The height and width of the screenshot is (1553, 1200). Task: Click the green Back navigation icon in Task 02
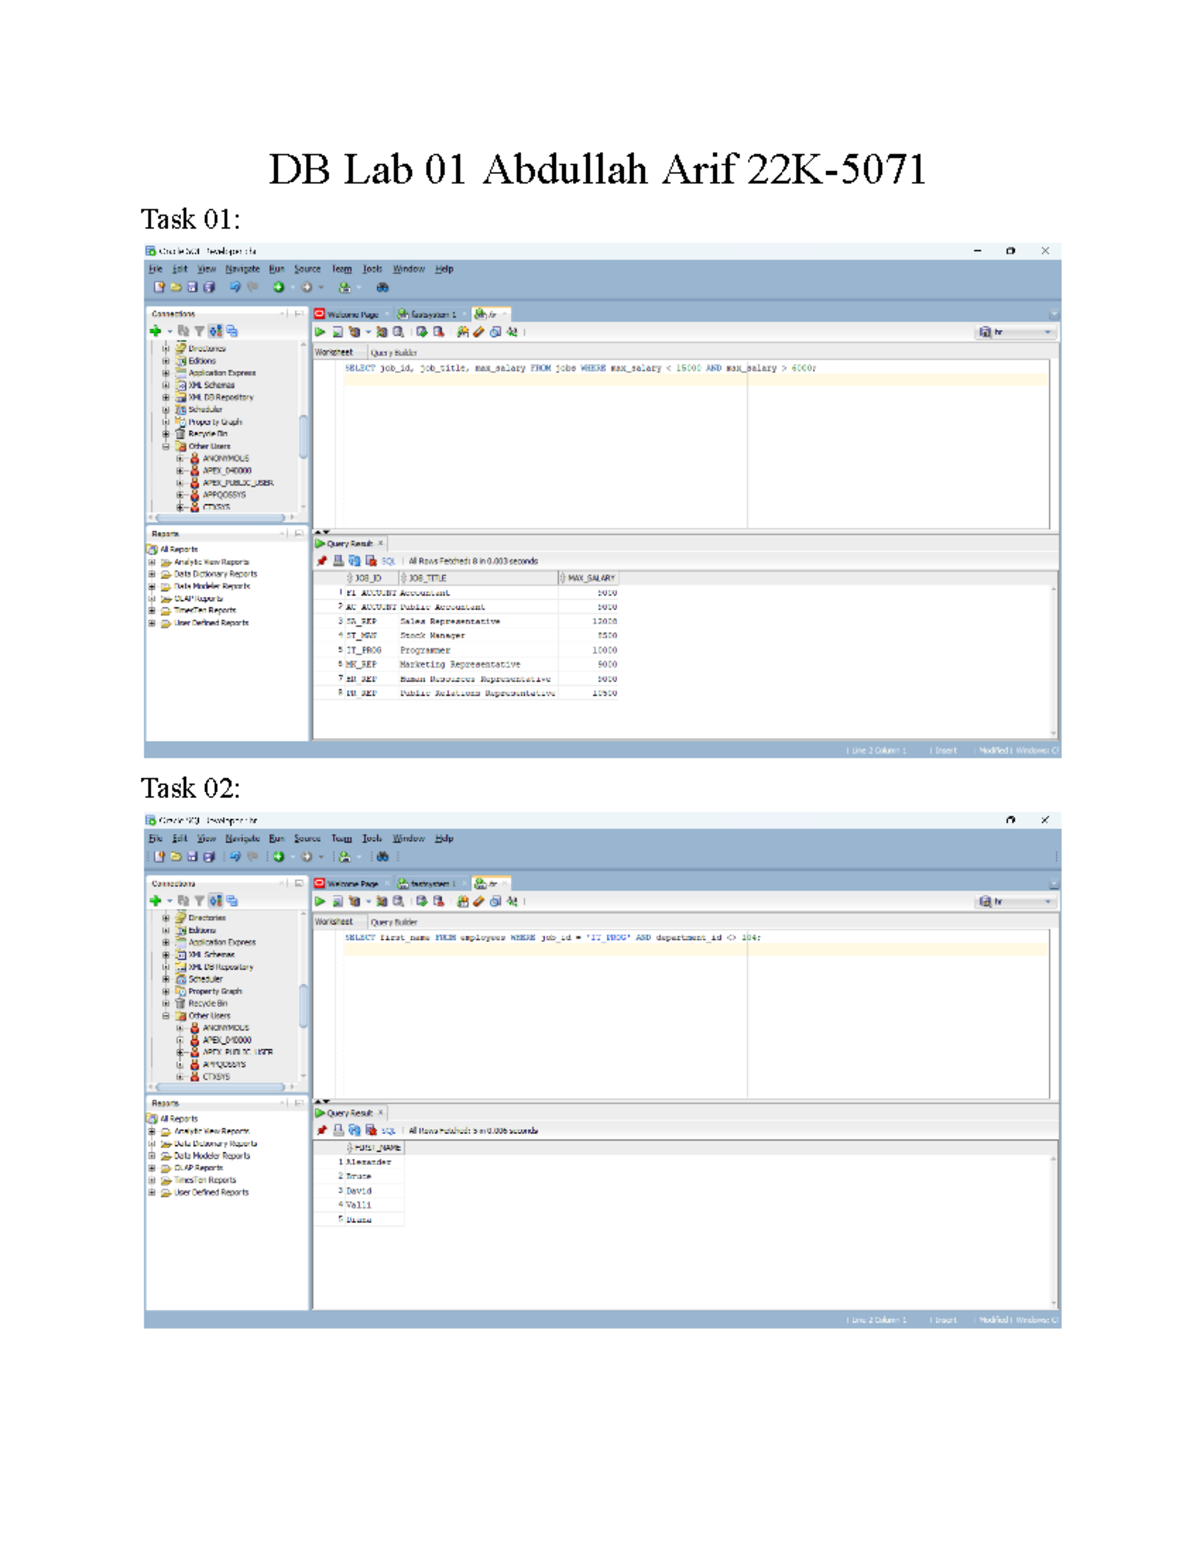[279, 857]
